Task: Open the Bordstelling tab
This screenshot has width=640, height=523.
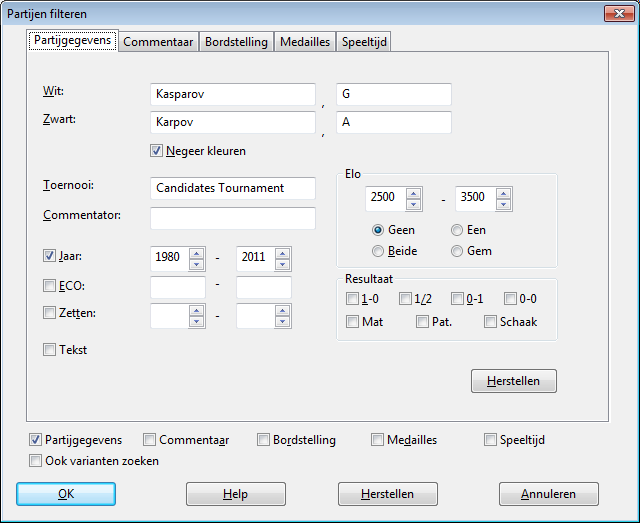Action: tap(237, 41)
